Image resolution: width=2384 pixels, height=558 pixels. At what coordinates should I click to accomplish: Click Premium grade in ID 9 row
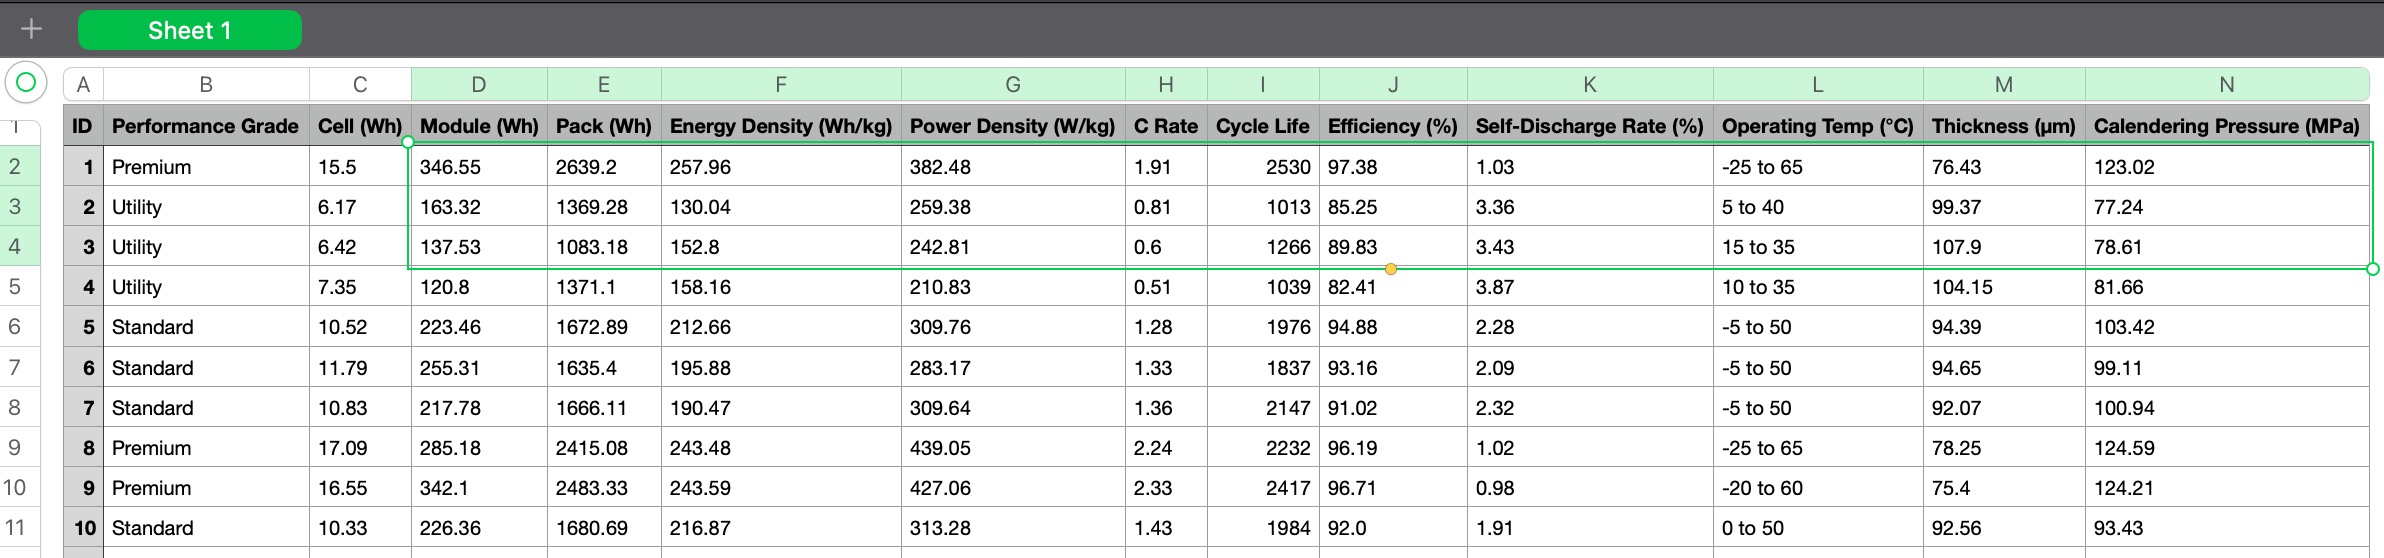[x=206, y=488]
